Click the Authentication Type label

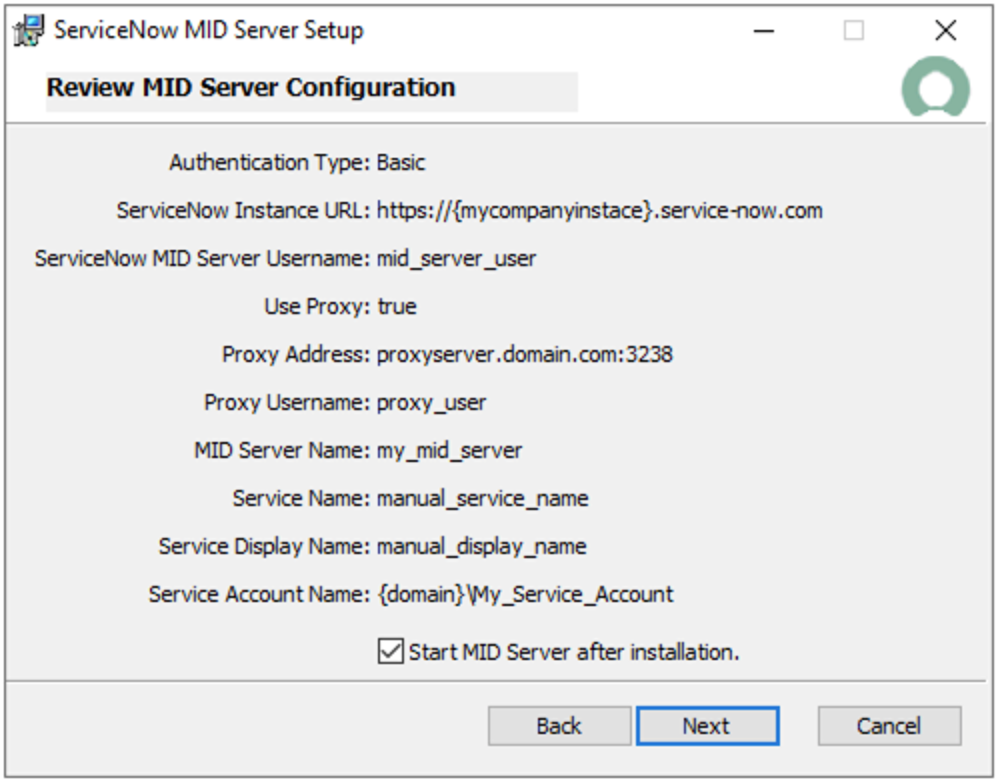pos(269,163)
